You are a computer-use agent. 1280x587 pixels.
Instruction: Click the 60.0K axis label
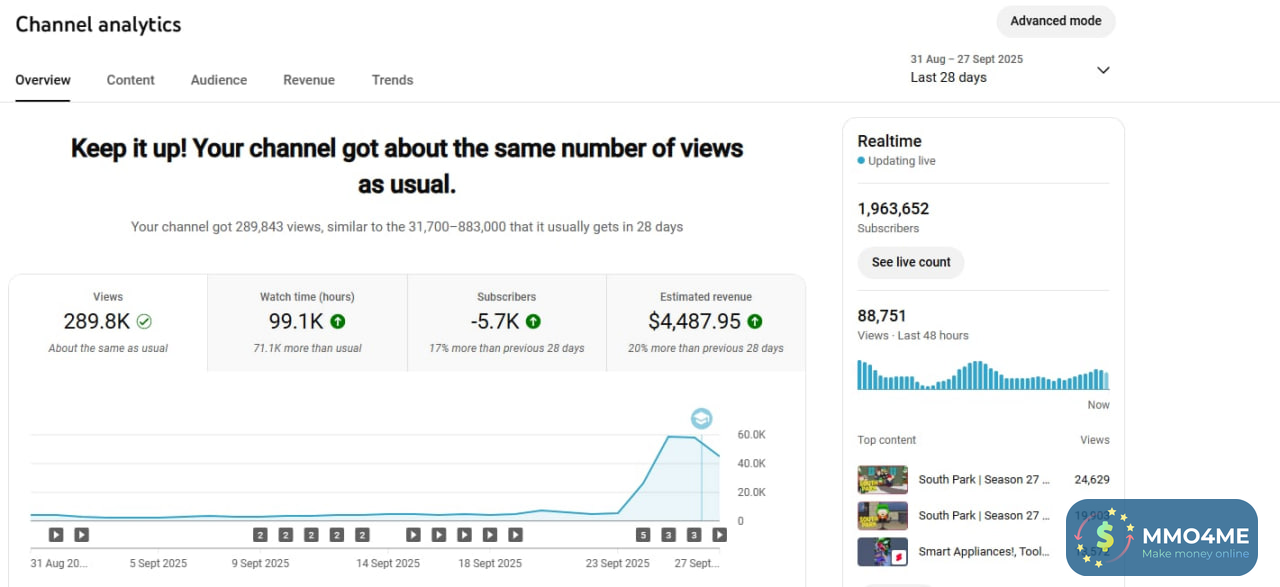[x=752, y=435]
